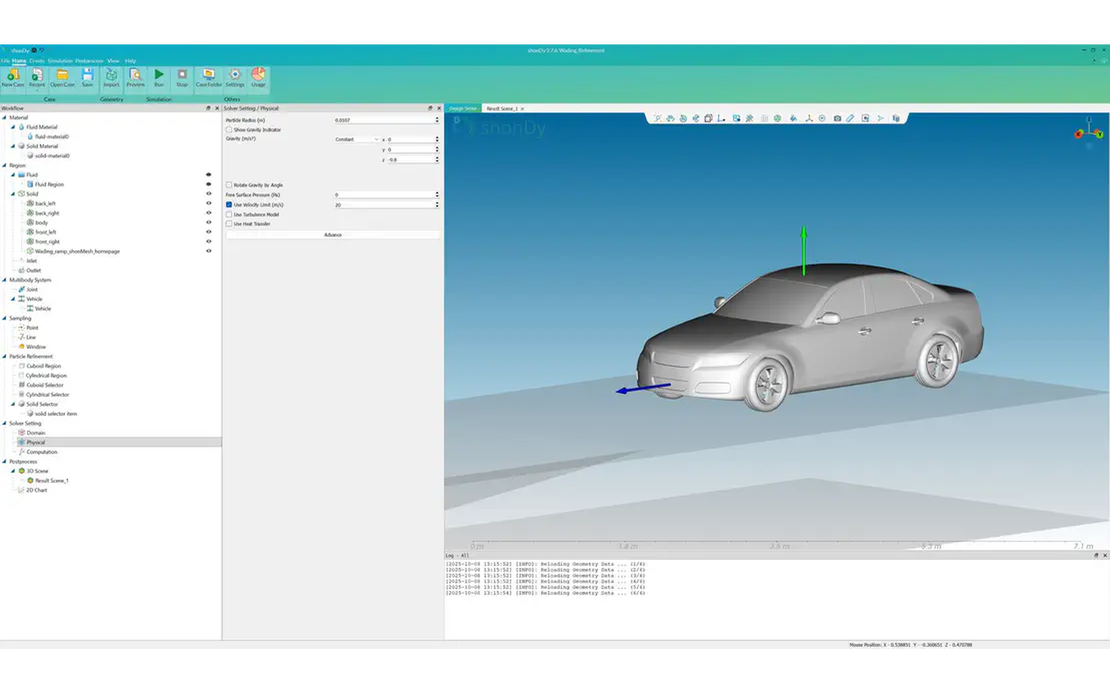Select the Computation solver setting item
Screen dimensions: 1110x694
coord(42,452)
